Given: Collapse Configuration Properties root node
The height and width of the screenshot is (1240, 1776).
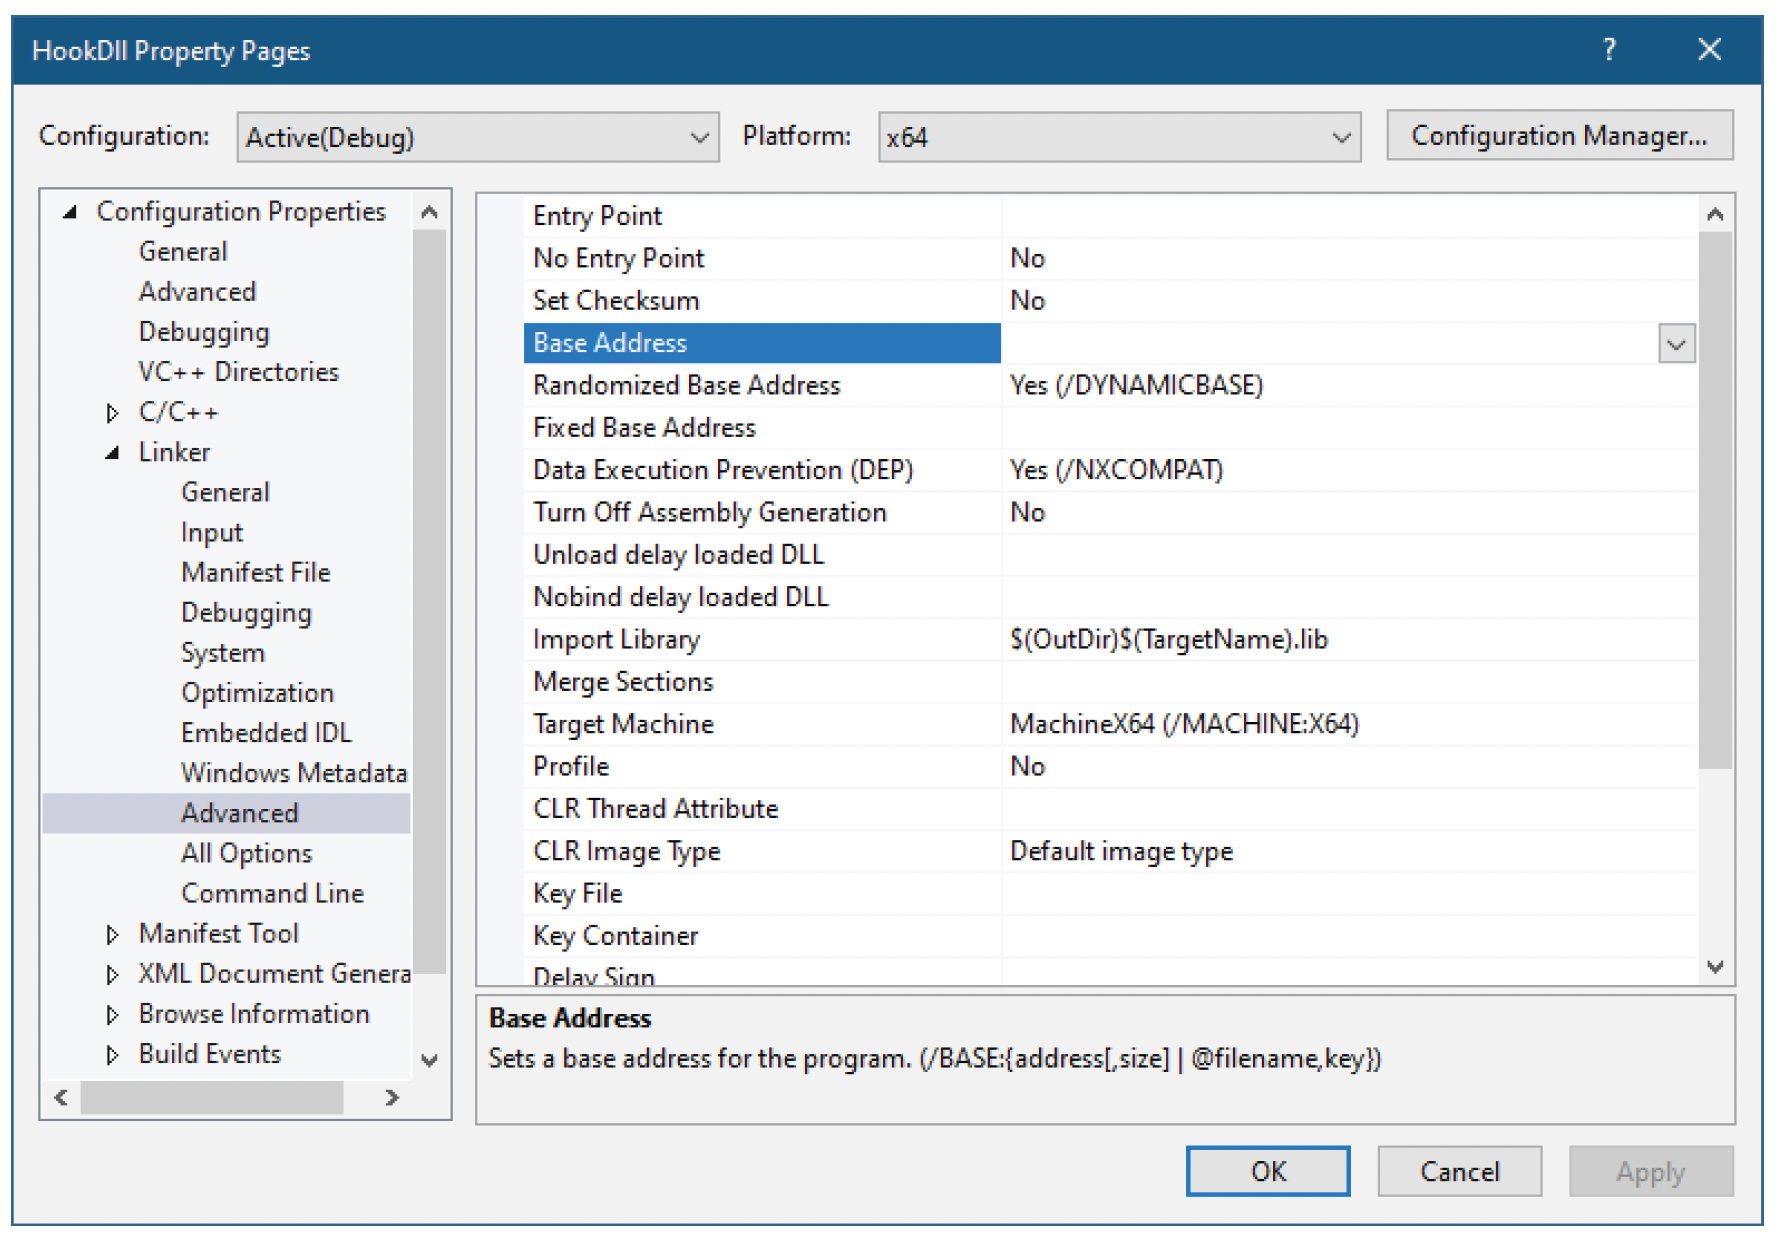Looking at the screenshot, I should pos(70,212).
